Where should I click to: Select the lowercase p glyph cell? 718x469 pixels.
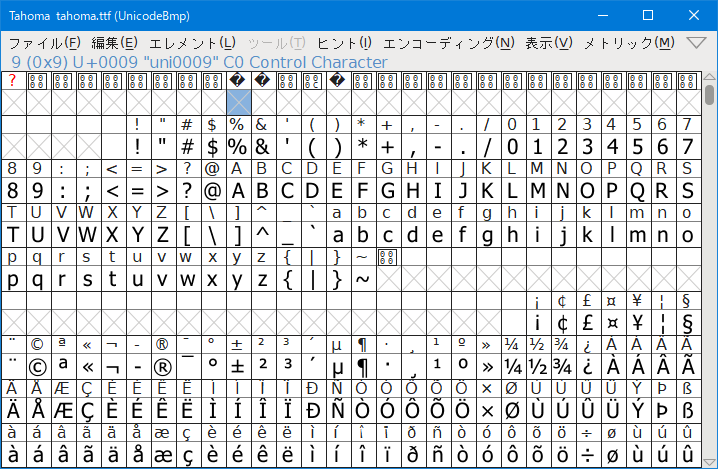(13, 279)
